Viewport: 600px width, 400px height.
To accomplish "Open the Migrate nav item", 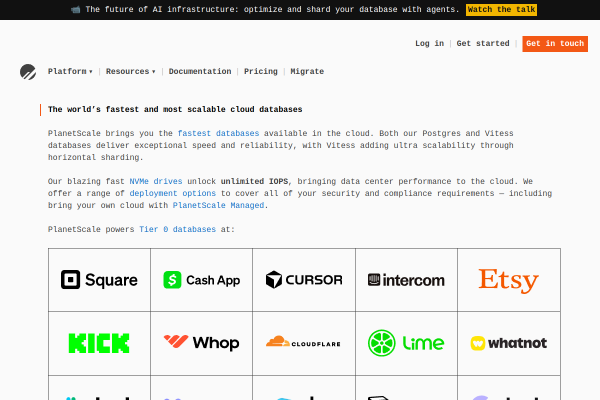I will tap(307, 72).
